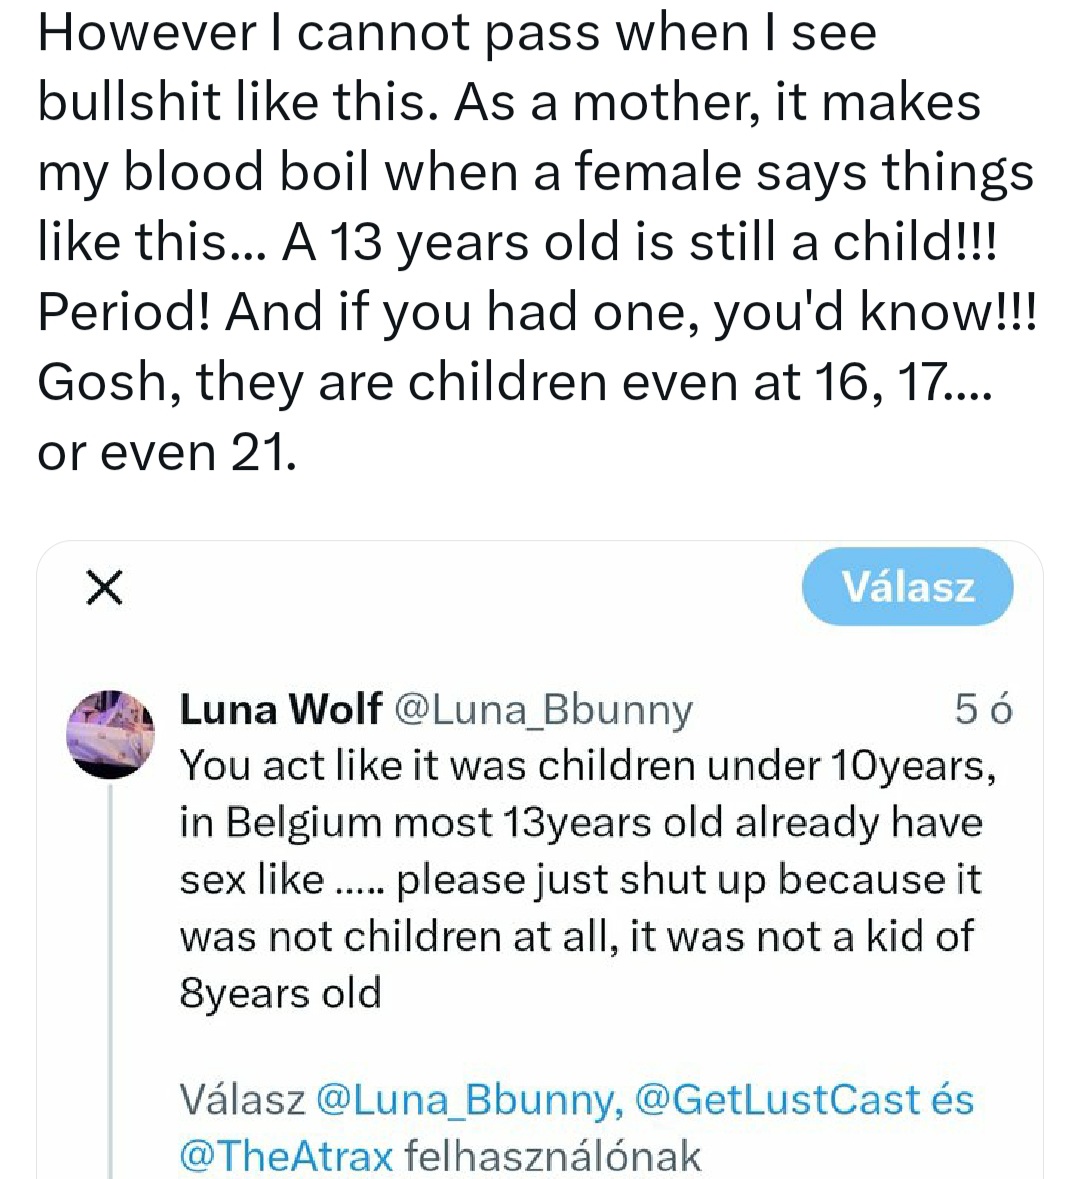Click the Luna Wolf display name

(280, 709)
